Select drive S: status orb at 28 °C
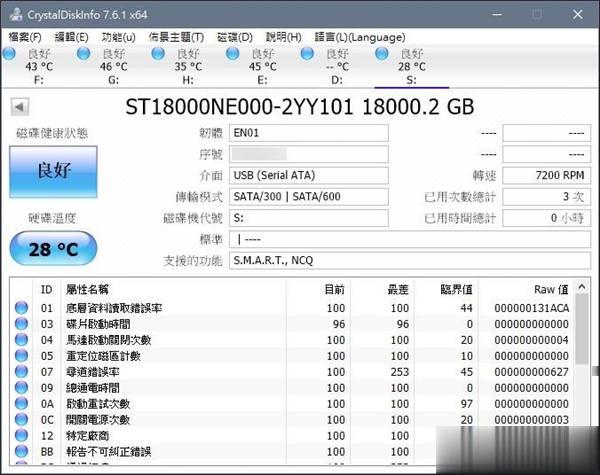This screenshot has height=475, width=600. tap(382, 54)
